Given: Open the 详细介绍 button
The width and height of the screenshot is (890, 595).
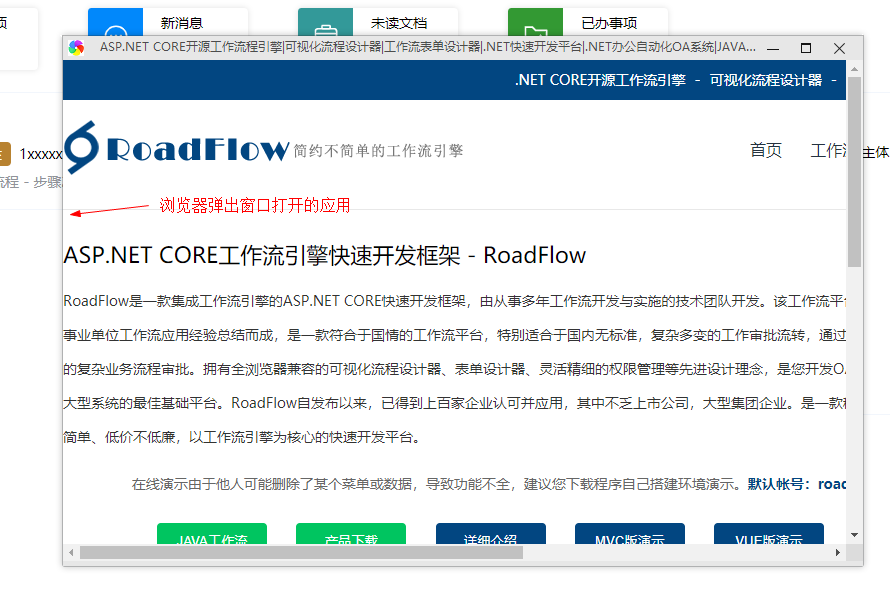Looking at the screenshot, I should coord(490,534).
